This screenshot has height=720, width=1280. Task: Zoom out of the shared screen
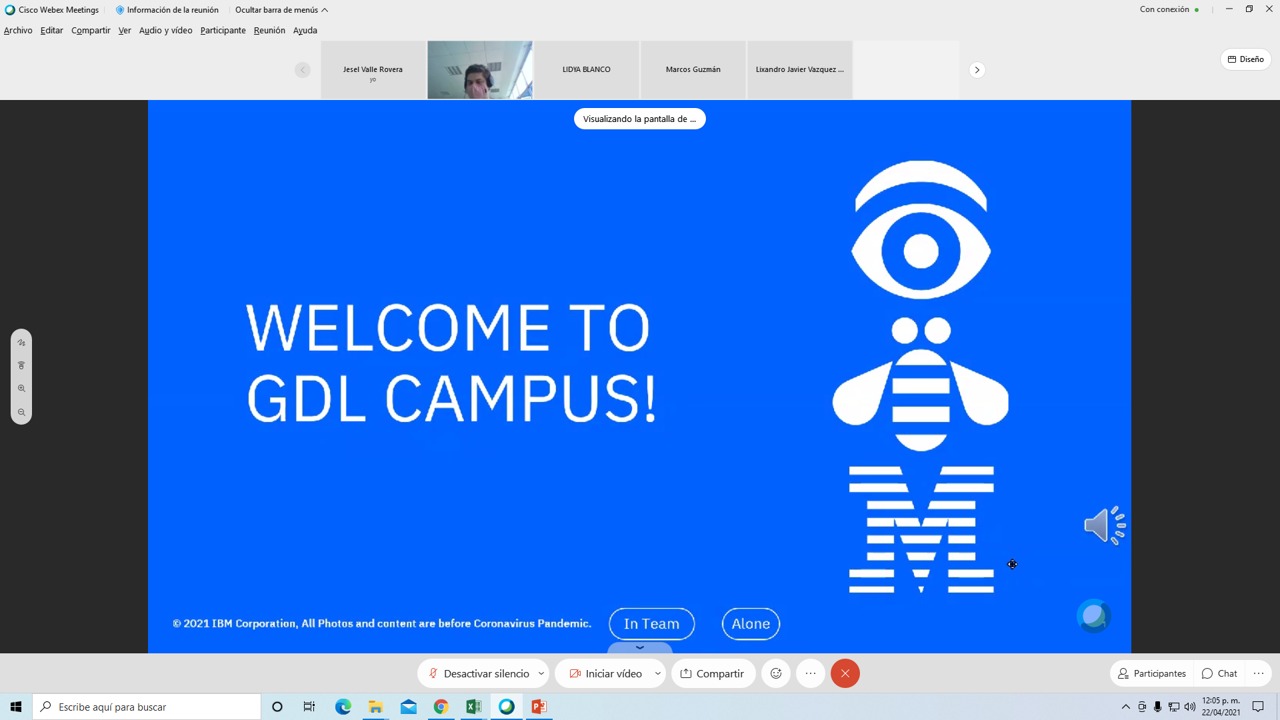point(21,412)
